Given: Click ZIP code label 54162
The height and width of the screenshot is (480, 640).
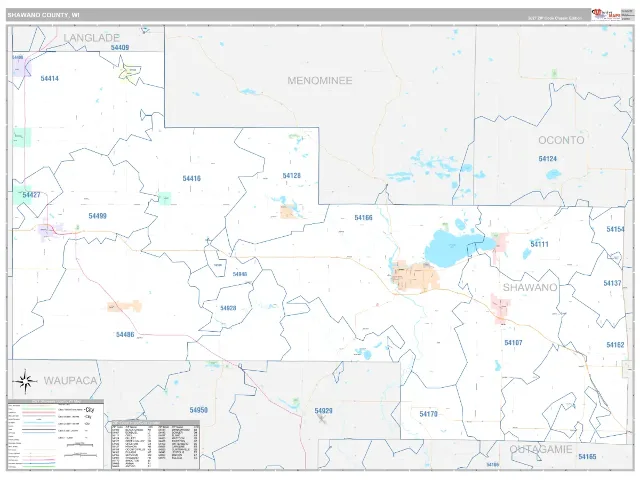Looking at the screenshot, I should tap(615, 345).
